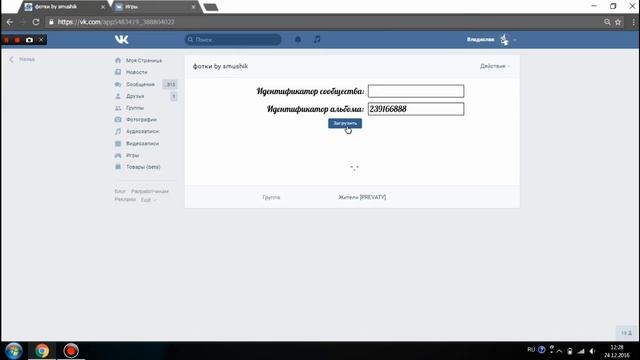Open Сообщения in the sidebar

140,84
